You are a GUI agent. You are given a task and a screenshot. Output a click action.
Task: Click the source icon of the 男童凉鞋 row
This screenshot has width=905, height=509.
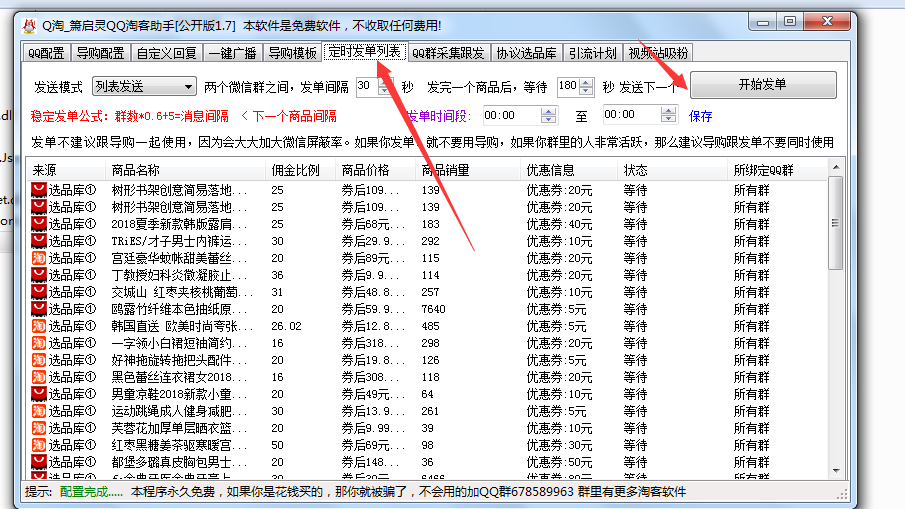click(x=39, y=394)
